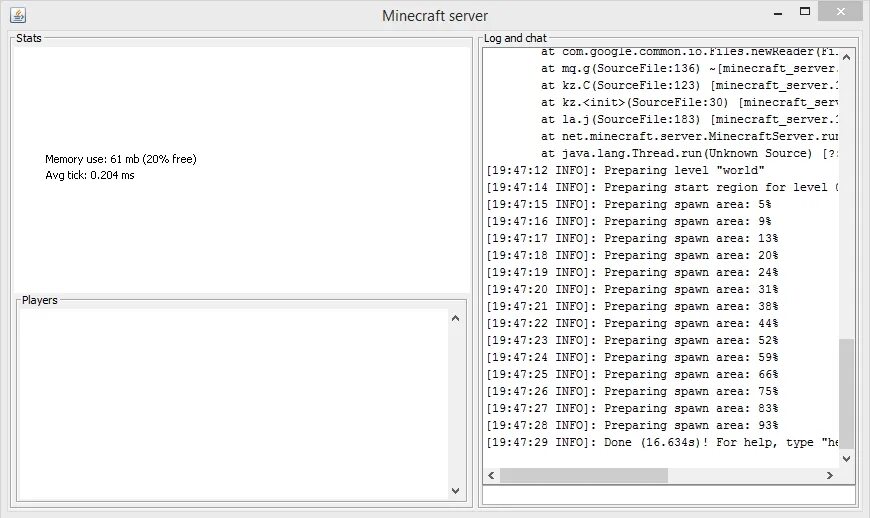Screen dimensions: 870x518
Task: Click the 'Avg tick: 0.204 ms' text
Action: point(90,175)
